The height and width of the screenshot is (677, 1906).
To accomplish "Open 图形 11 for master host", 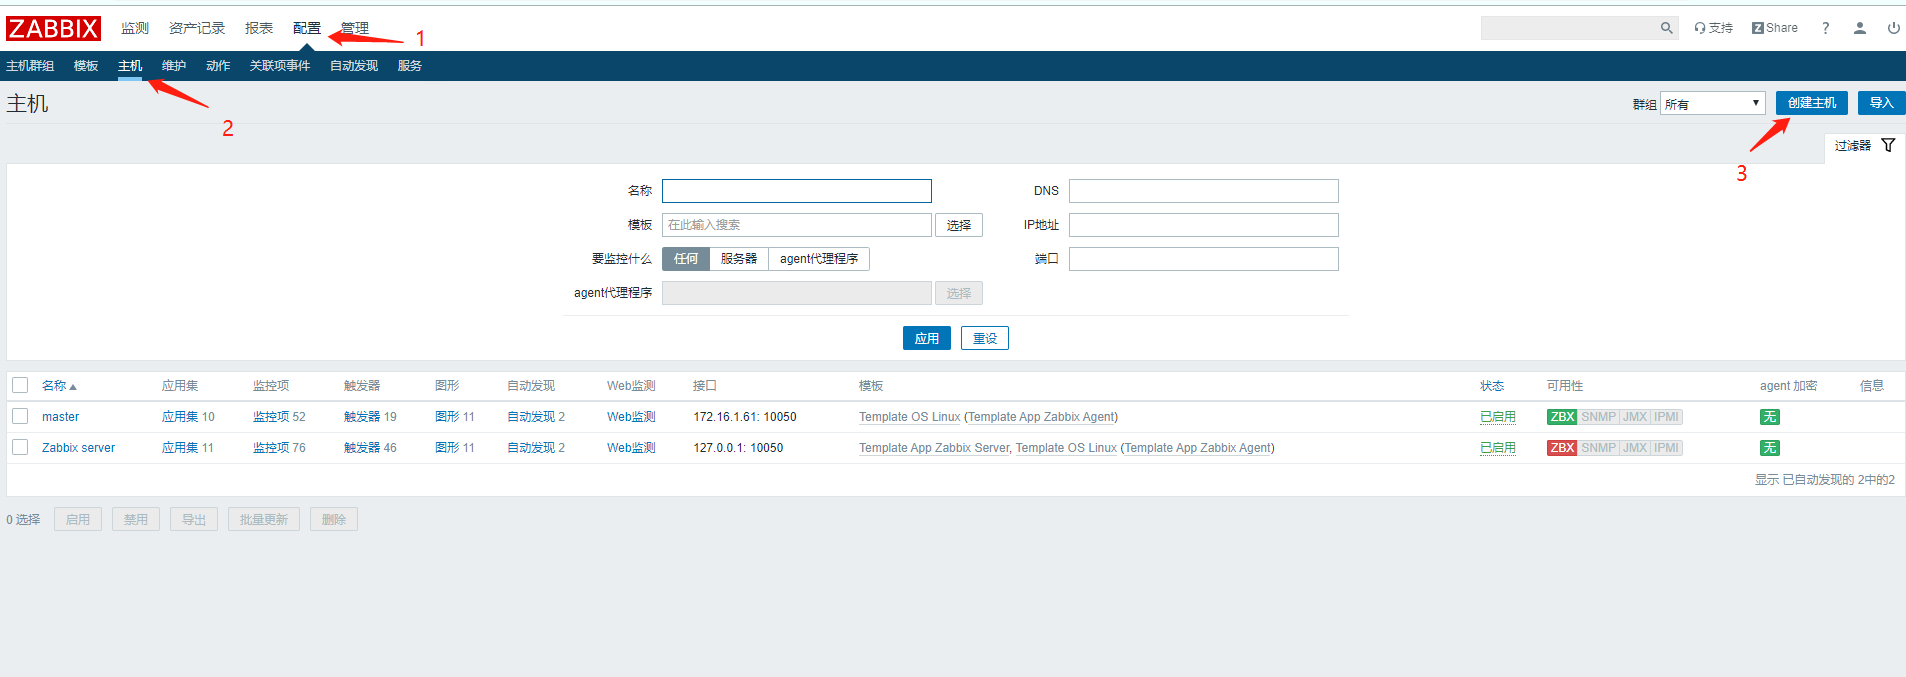I will click(x=447, y=417).
